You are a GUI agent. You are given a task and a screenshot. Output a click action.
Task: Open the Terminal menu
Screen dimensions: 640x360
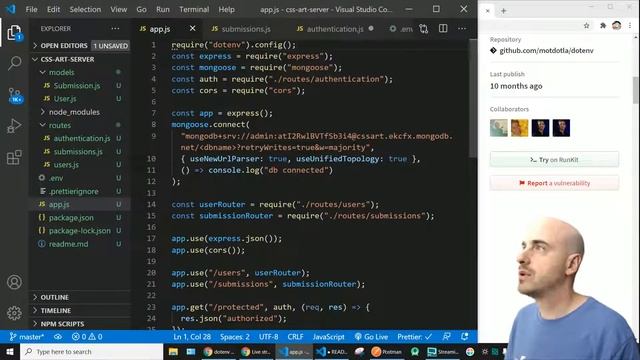[x=194, y=9]
